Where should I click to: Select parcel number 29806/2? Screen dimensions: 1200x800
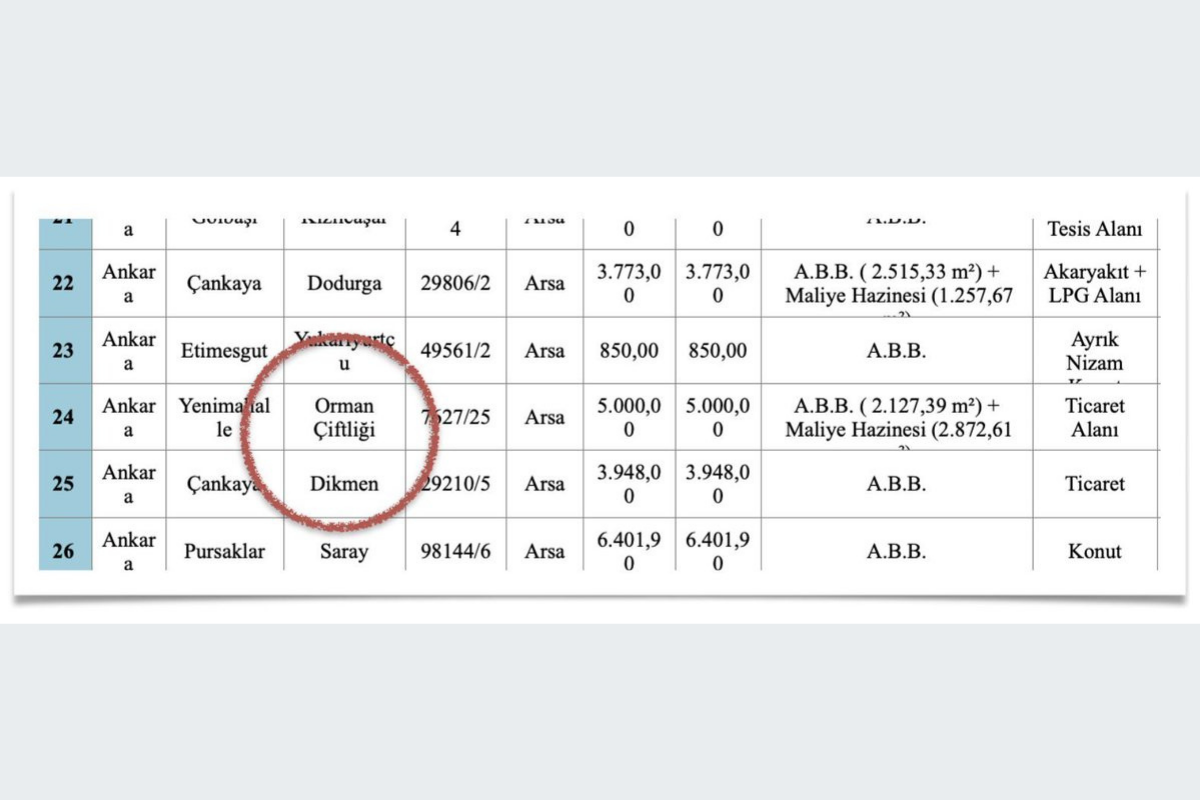click(x=455, y=283)
